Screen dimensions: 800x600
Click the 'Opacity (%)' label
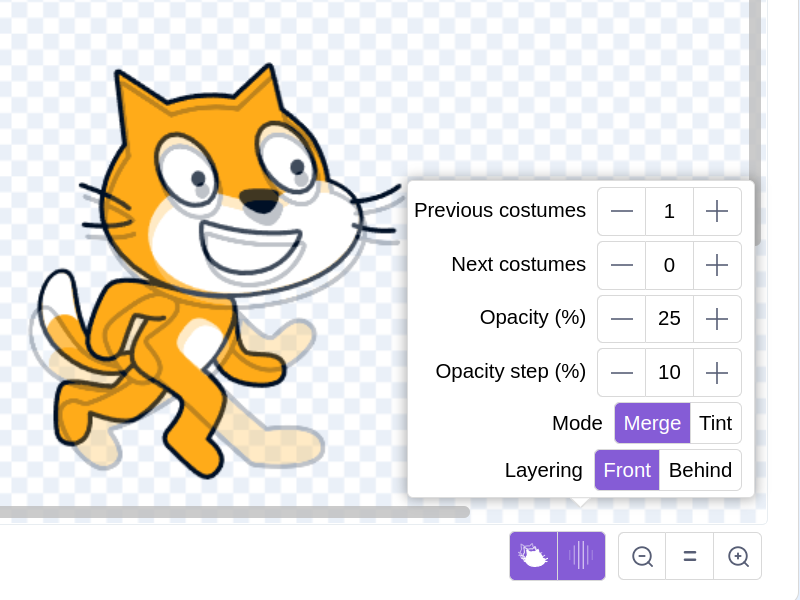click(533, 318)
